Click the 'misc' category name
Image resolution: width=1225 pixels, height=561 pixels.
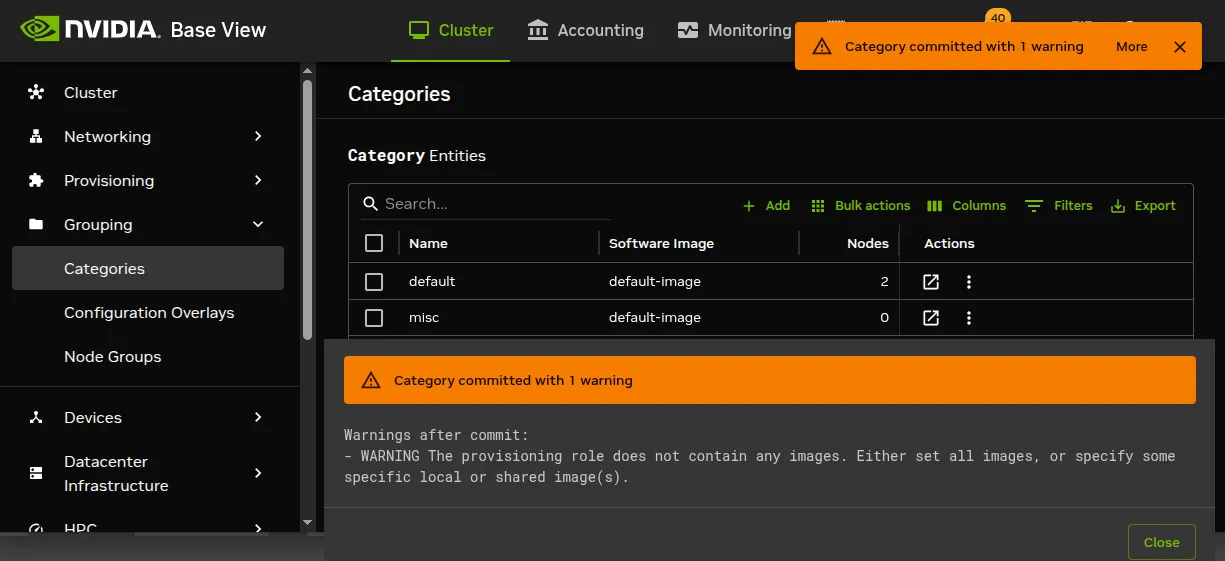(x=424, y=318)
